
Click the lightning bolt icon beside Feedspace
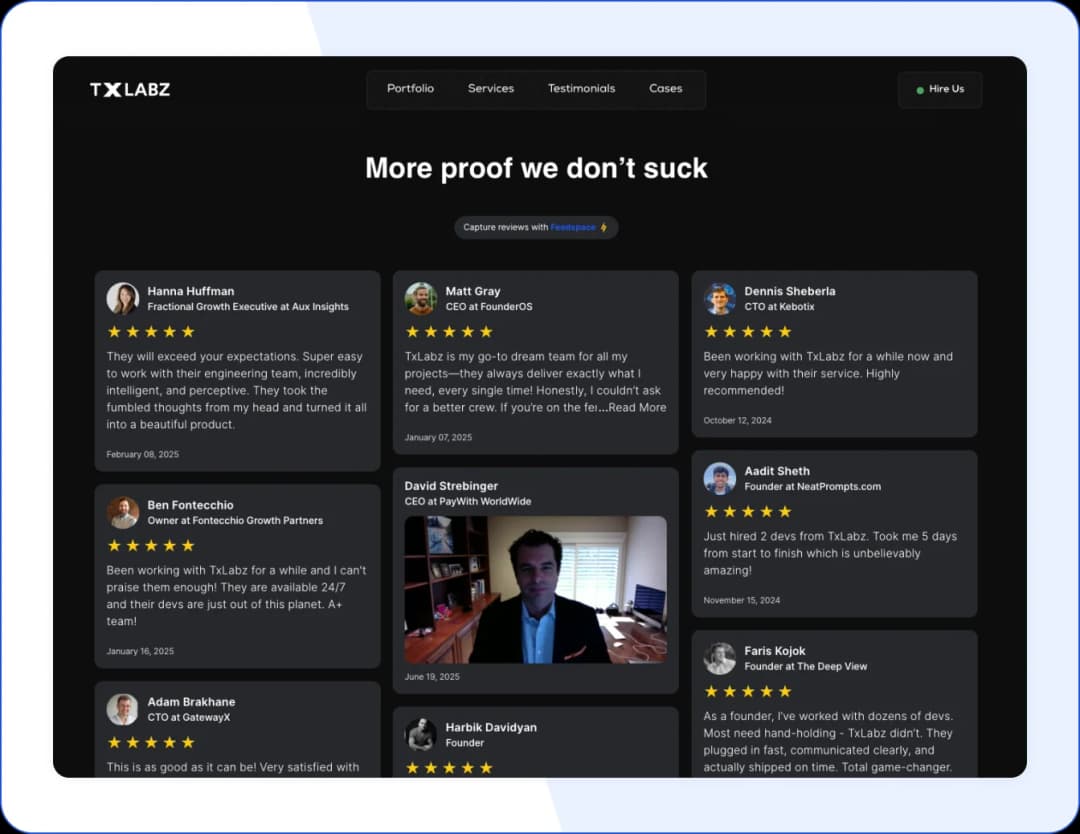coord(604,228)
